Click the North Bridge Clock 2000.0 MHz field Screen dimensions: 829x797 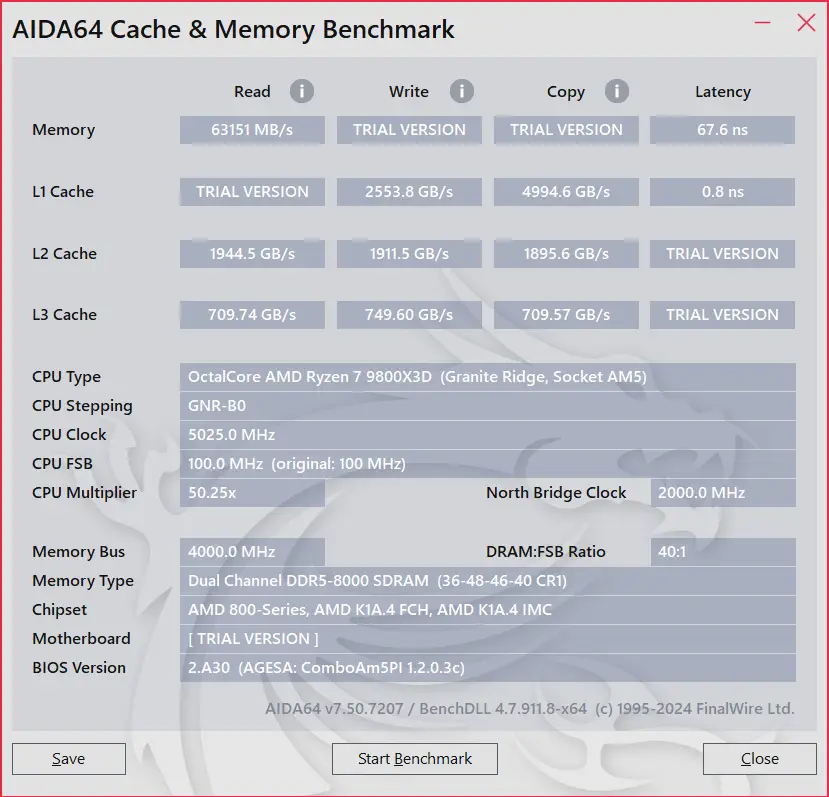pyautogui.click(x=723, y=493)
